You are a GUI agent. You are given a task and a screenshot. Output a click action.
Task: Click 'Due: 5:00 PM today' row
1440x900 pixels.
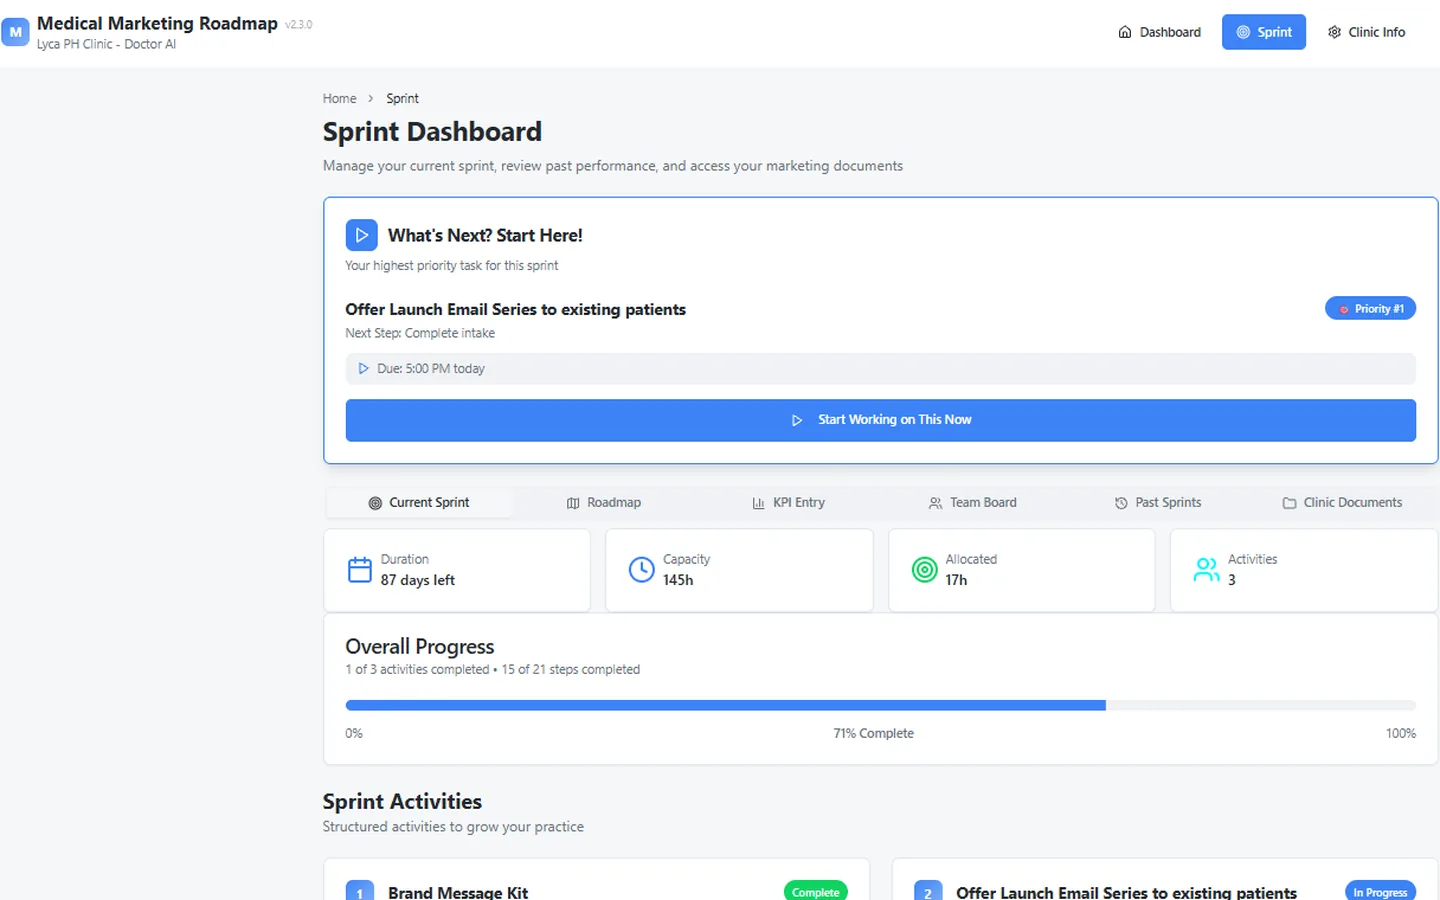(880, 369)
